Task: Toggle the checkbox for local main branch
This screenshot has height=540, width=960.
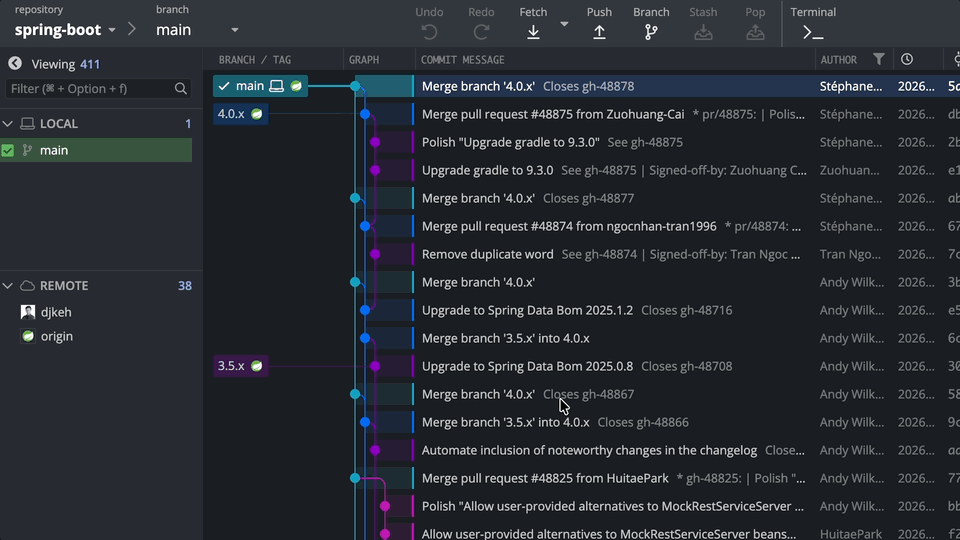Action: click(x=8, y=151)
